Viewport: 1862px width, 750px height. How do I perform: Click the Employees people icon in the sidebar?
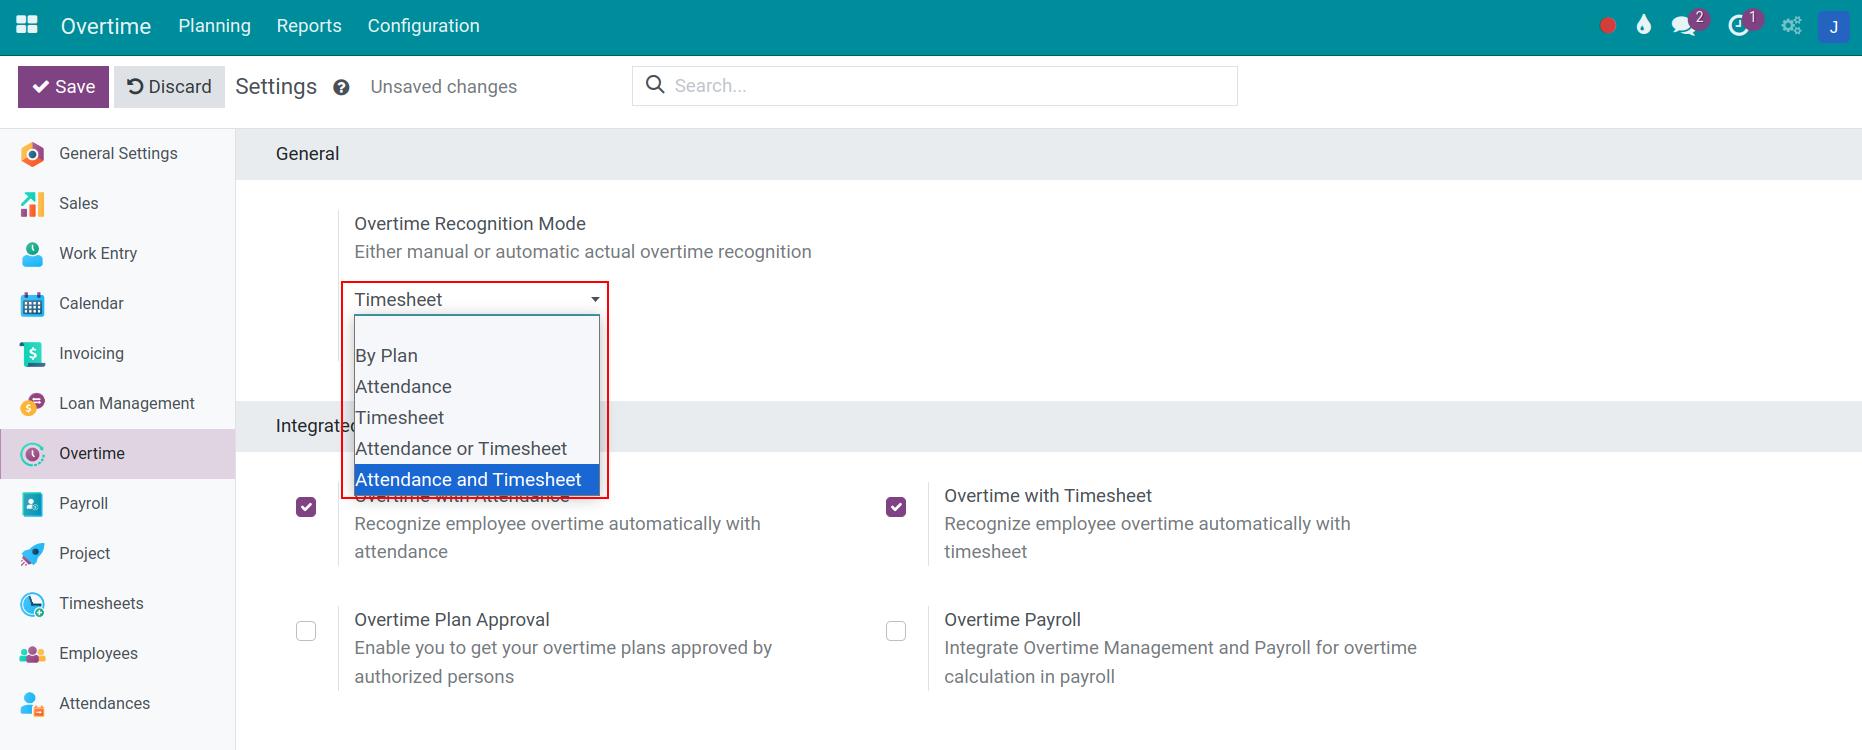pyautogui.click(x=32, y=654)
